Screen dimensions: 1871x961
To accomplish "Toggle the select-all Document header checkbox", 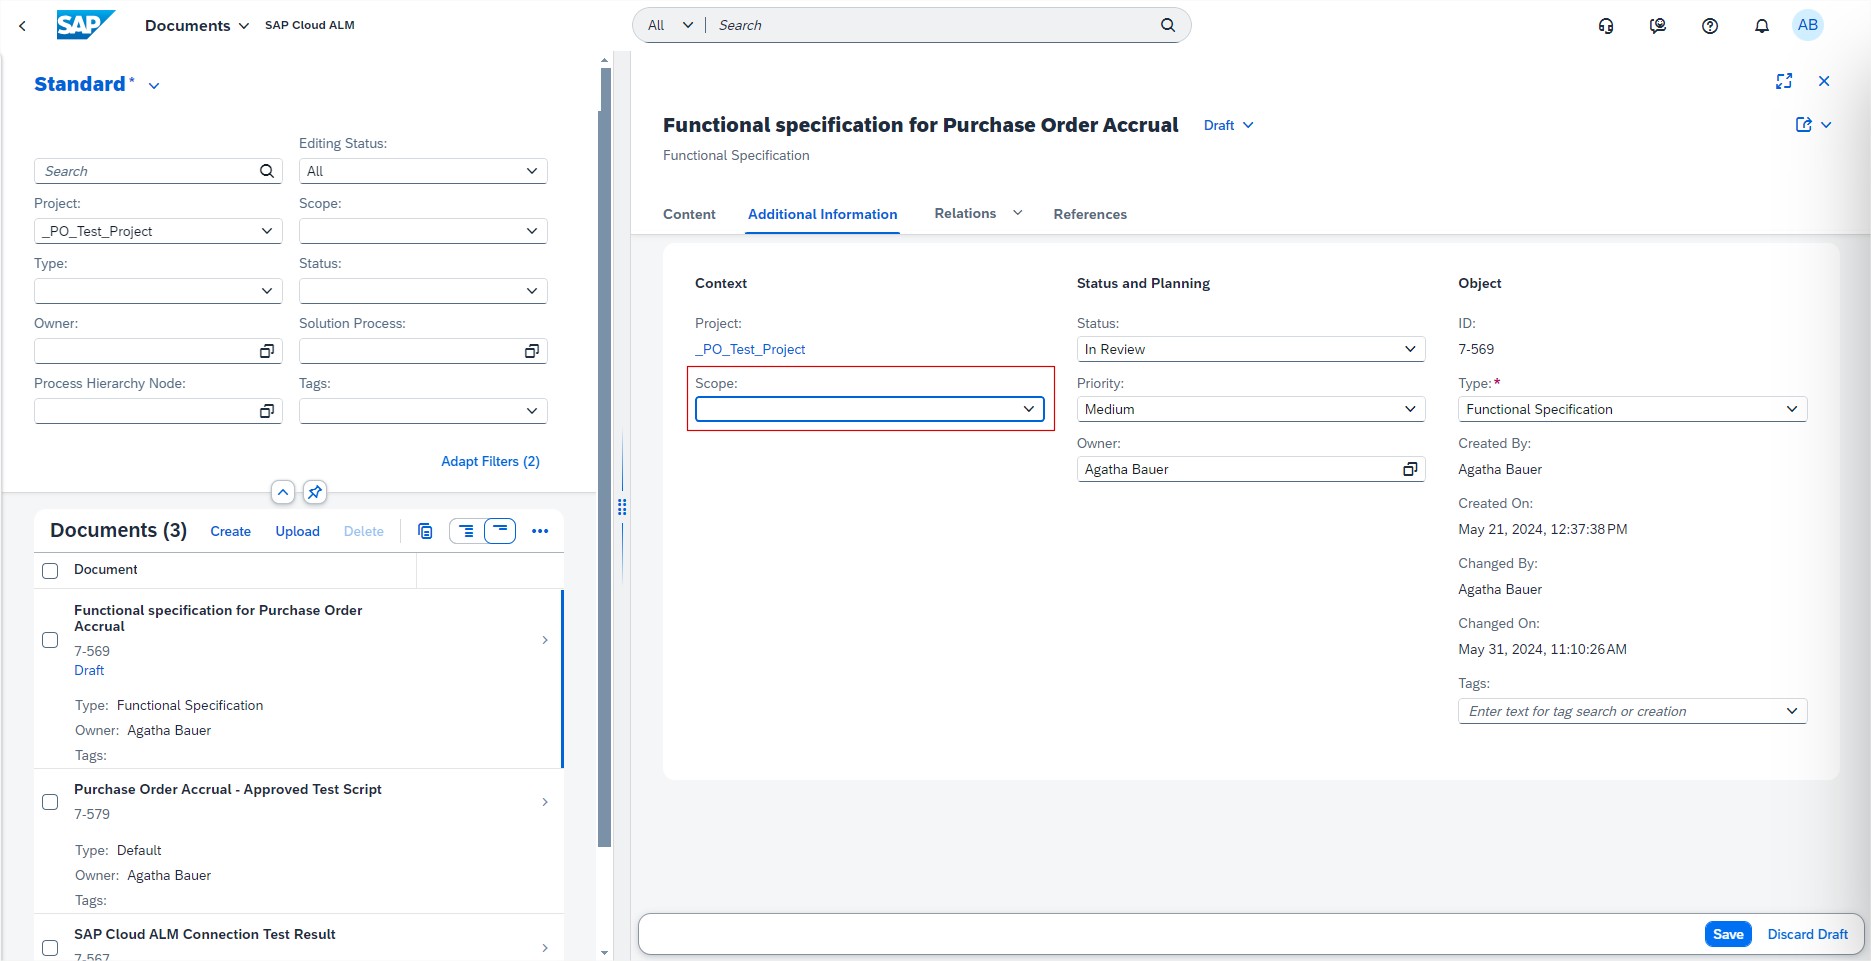I will tap(50, 570).
